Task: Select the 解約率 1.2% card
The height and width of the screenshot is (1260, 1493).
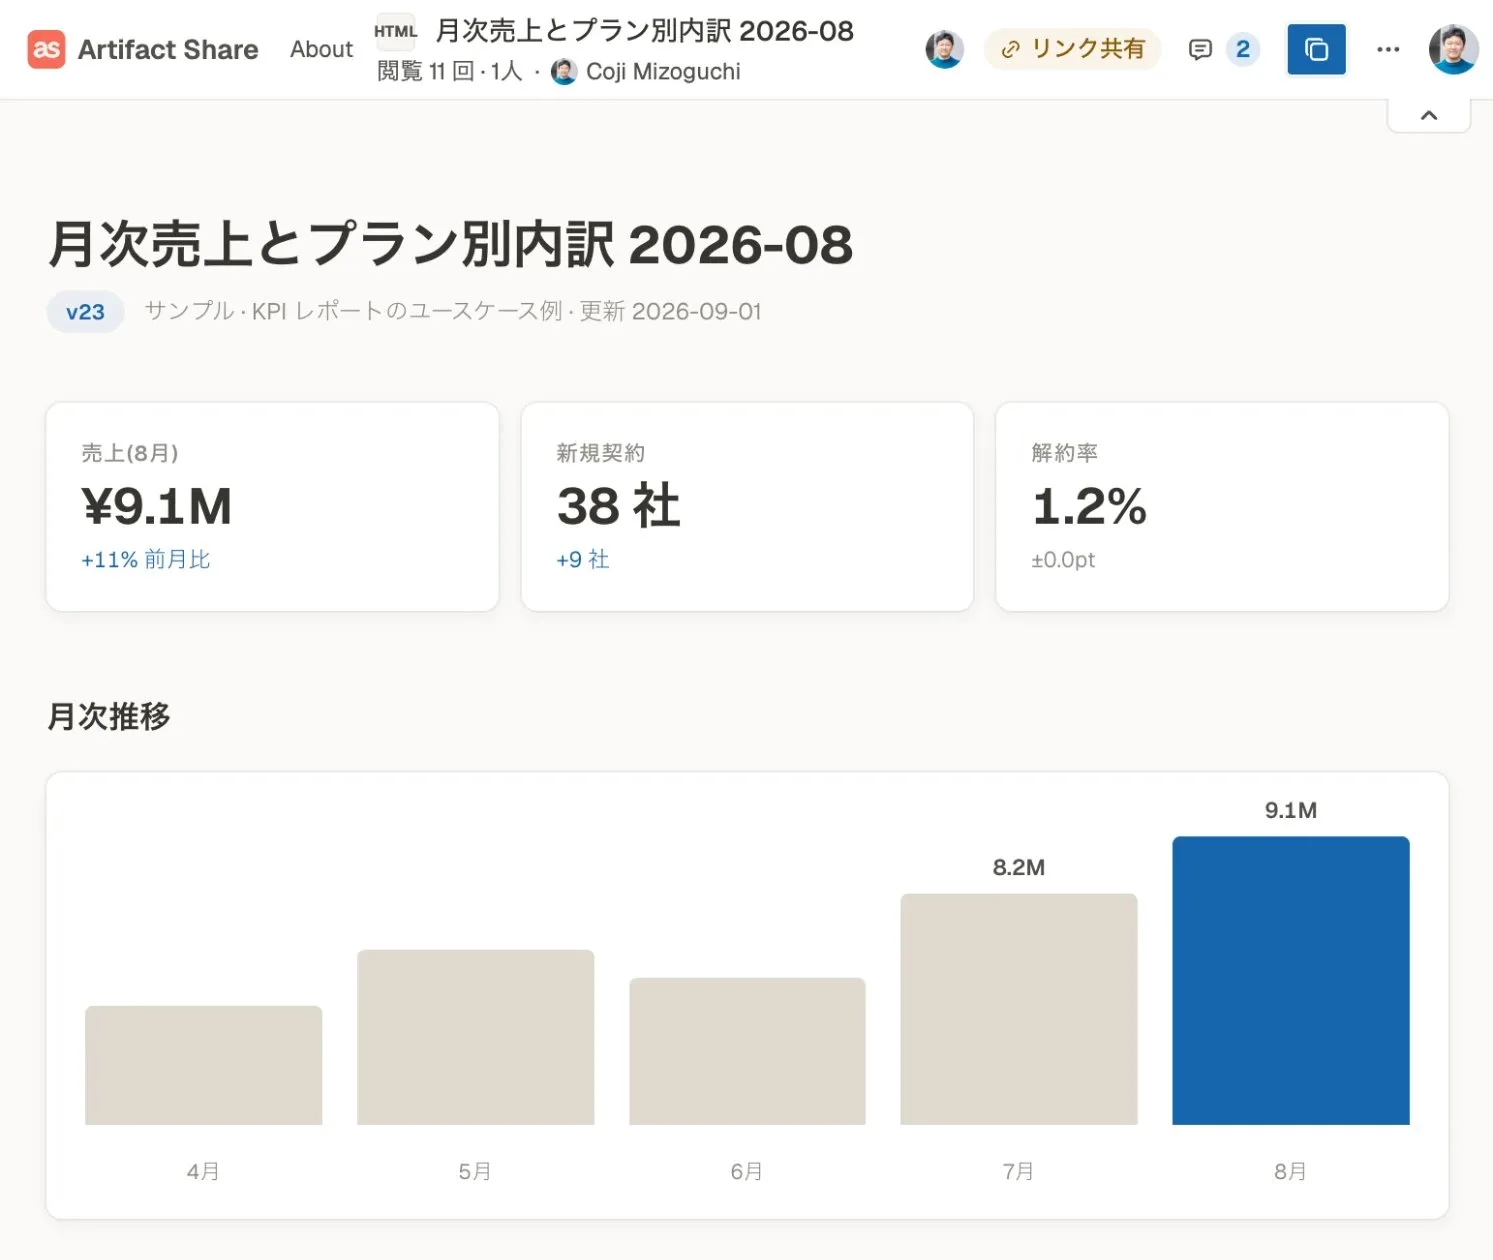Action: point(1222,507)
